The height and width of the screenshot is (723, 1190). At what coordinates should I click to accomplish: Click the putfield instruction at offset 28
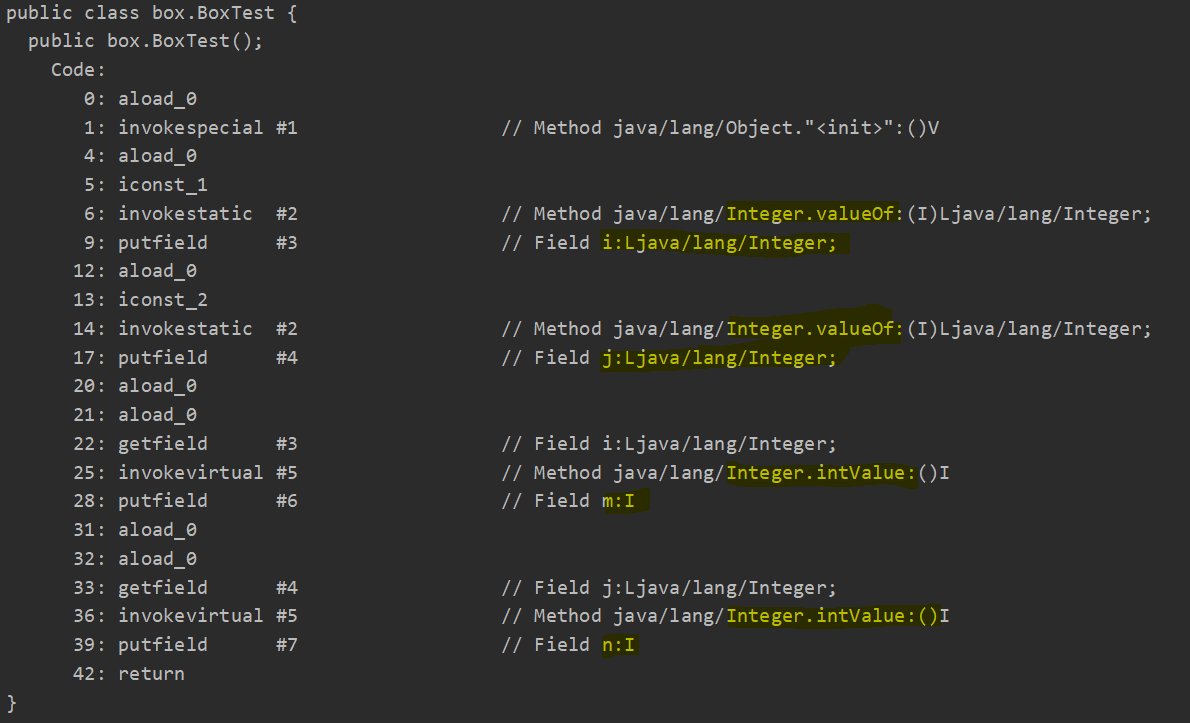(x=163, y=501)
